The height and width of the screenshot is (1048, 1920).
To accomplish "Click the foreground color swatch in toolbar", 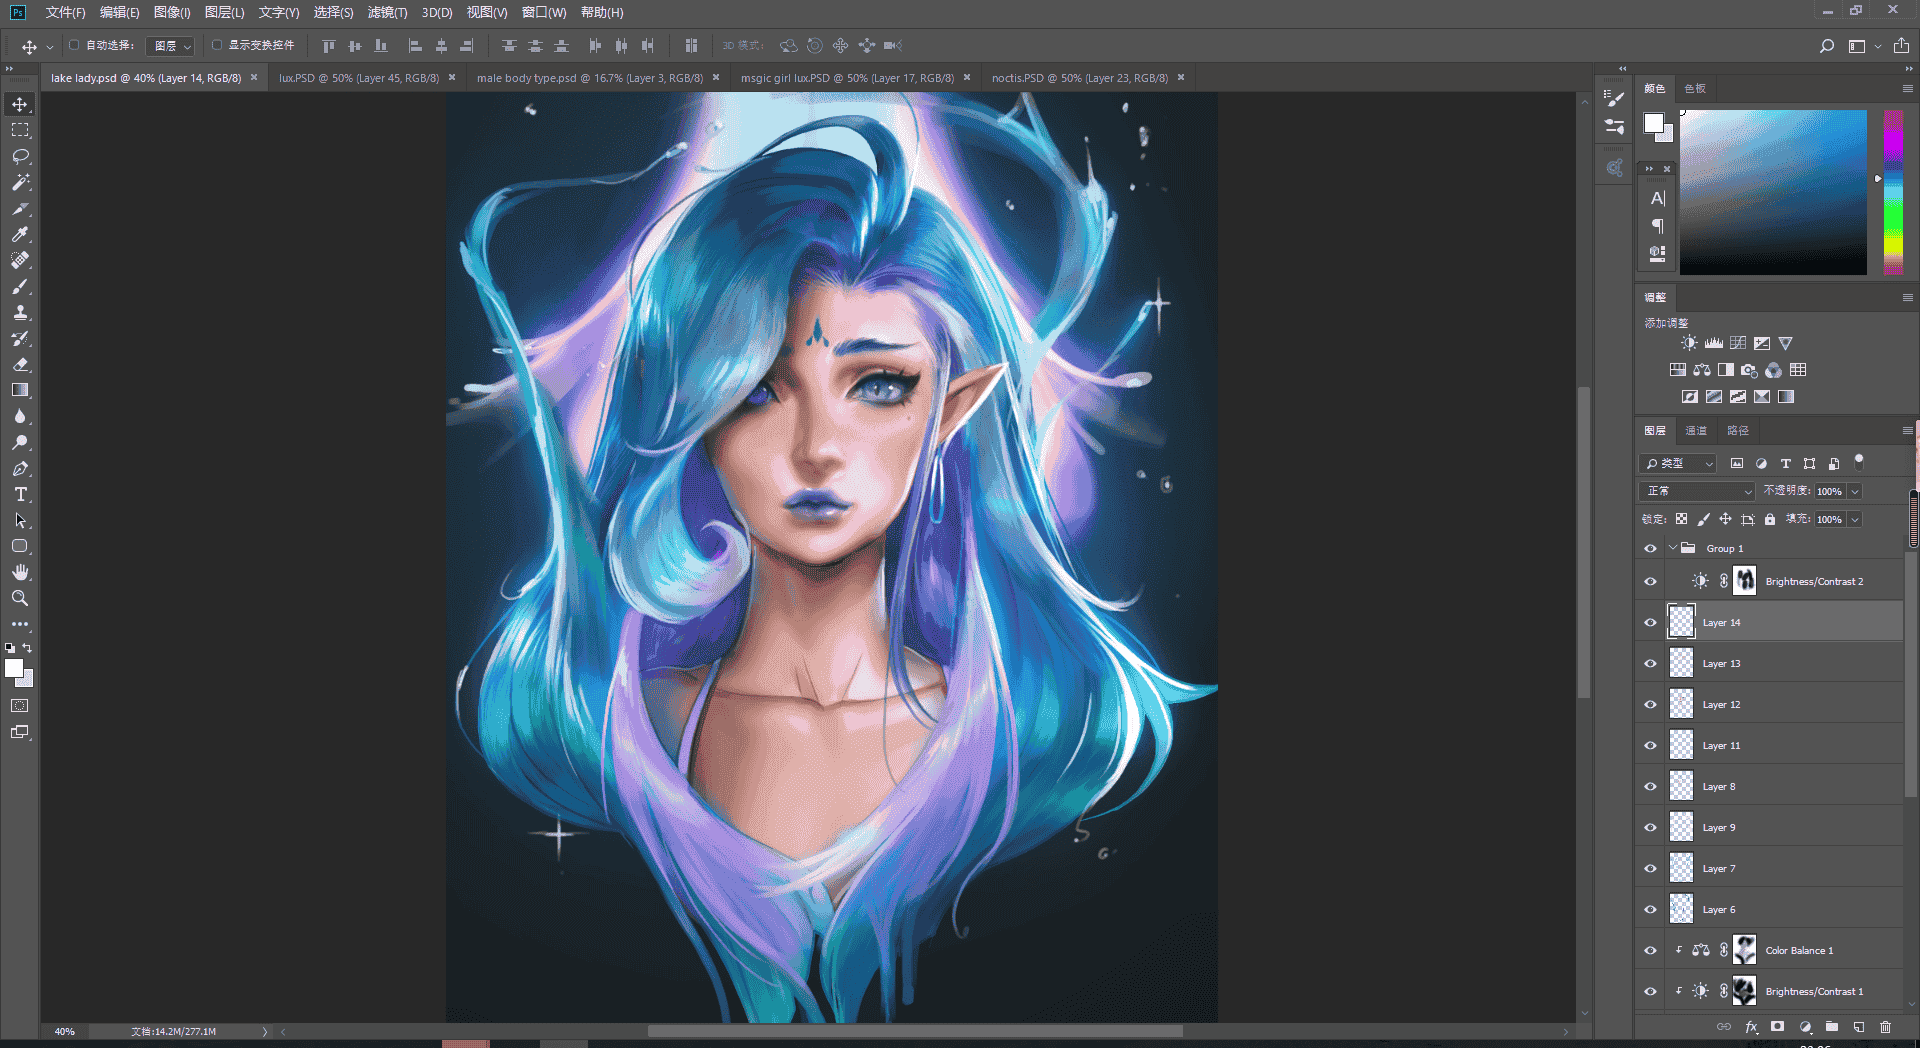I will 13,669.
